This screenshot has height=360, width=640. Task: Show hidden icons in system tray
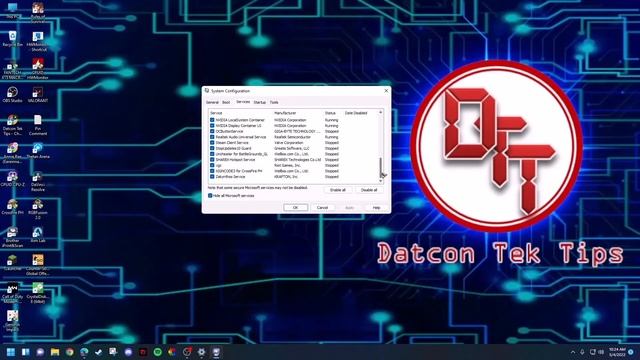point(573,352)
